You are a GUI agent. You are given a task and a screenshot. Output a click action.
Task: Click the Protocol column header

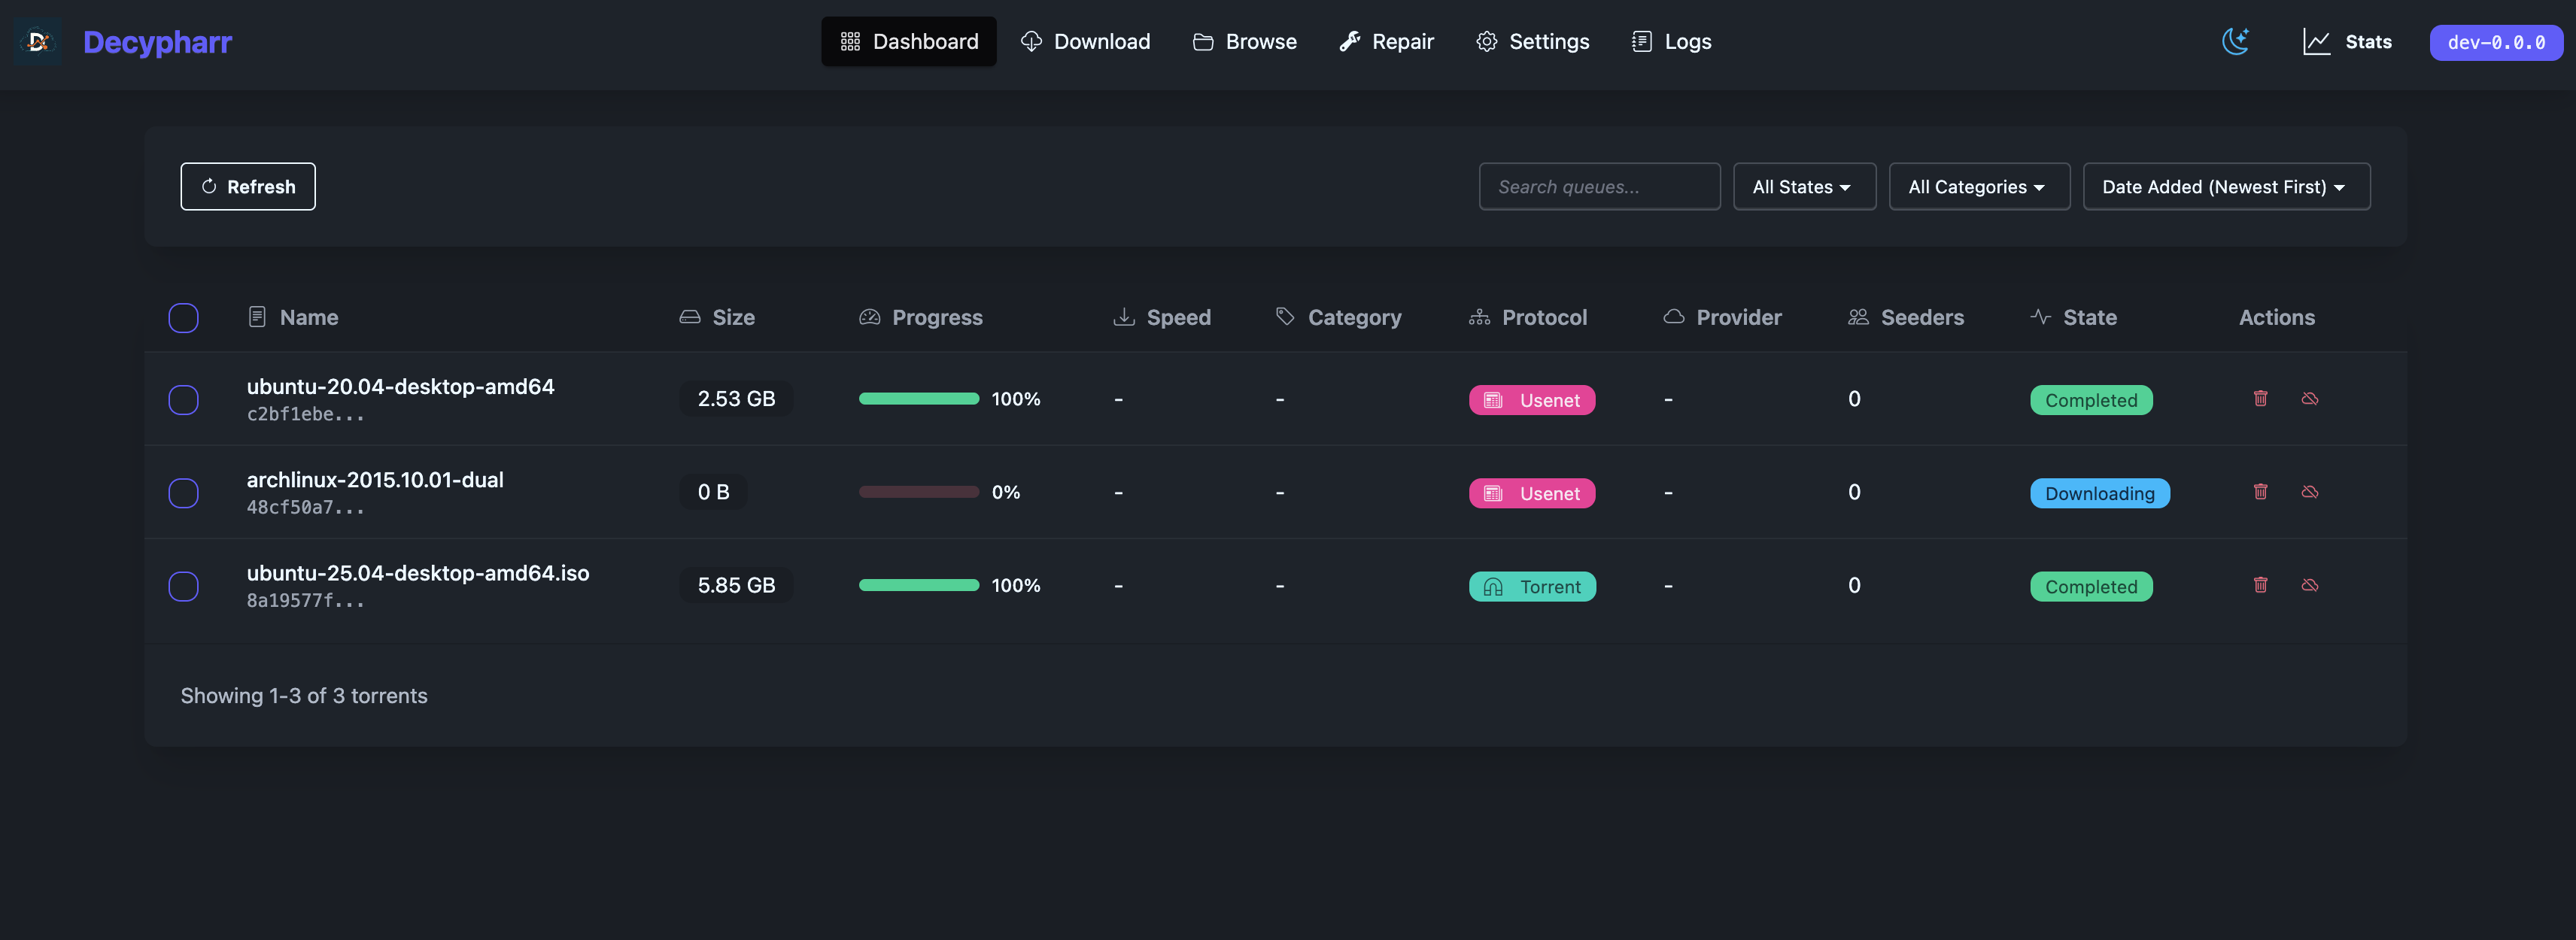(1528, 318)
